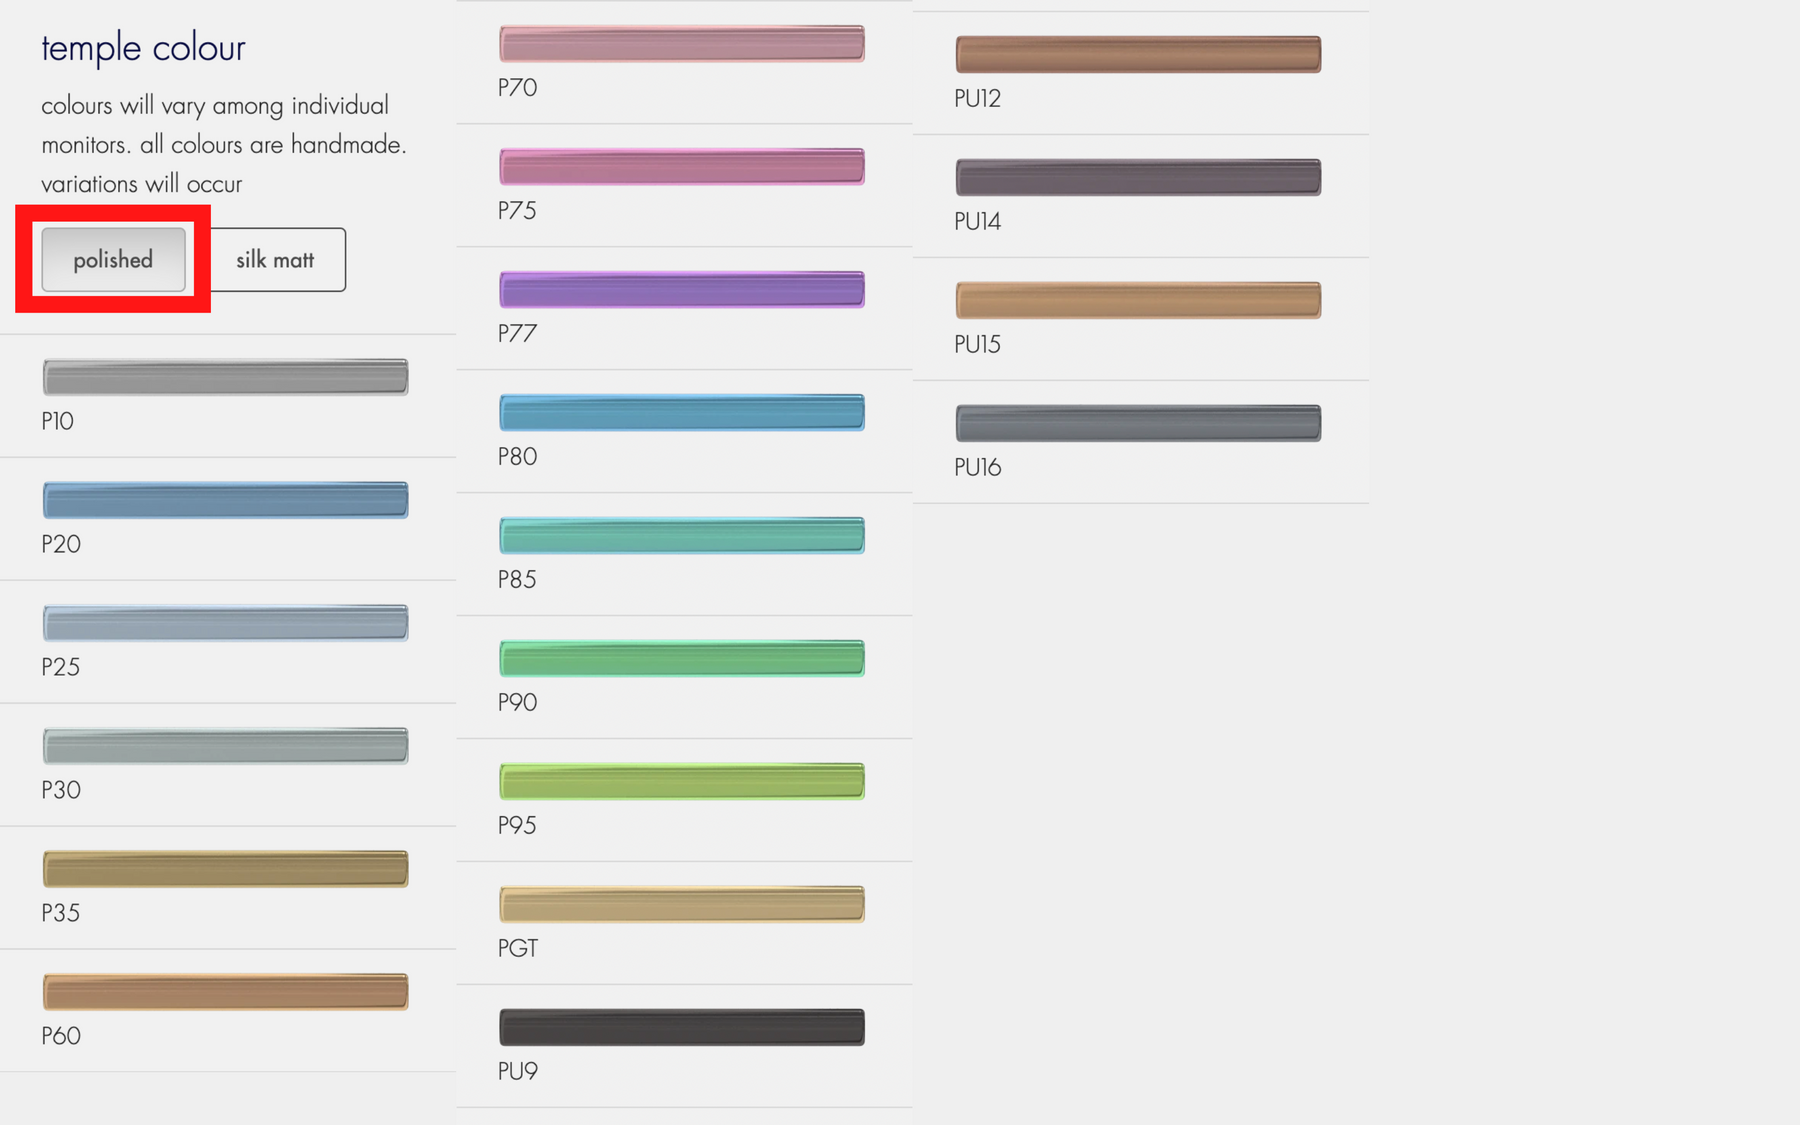Pick the PU9 black temple swatch
The height and width of the screenshot is (1125, 1800).
(682, 1028)
